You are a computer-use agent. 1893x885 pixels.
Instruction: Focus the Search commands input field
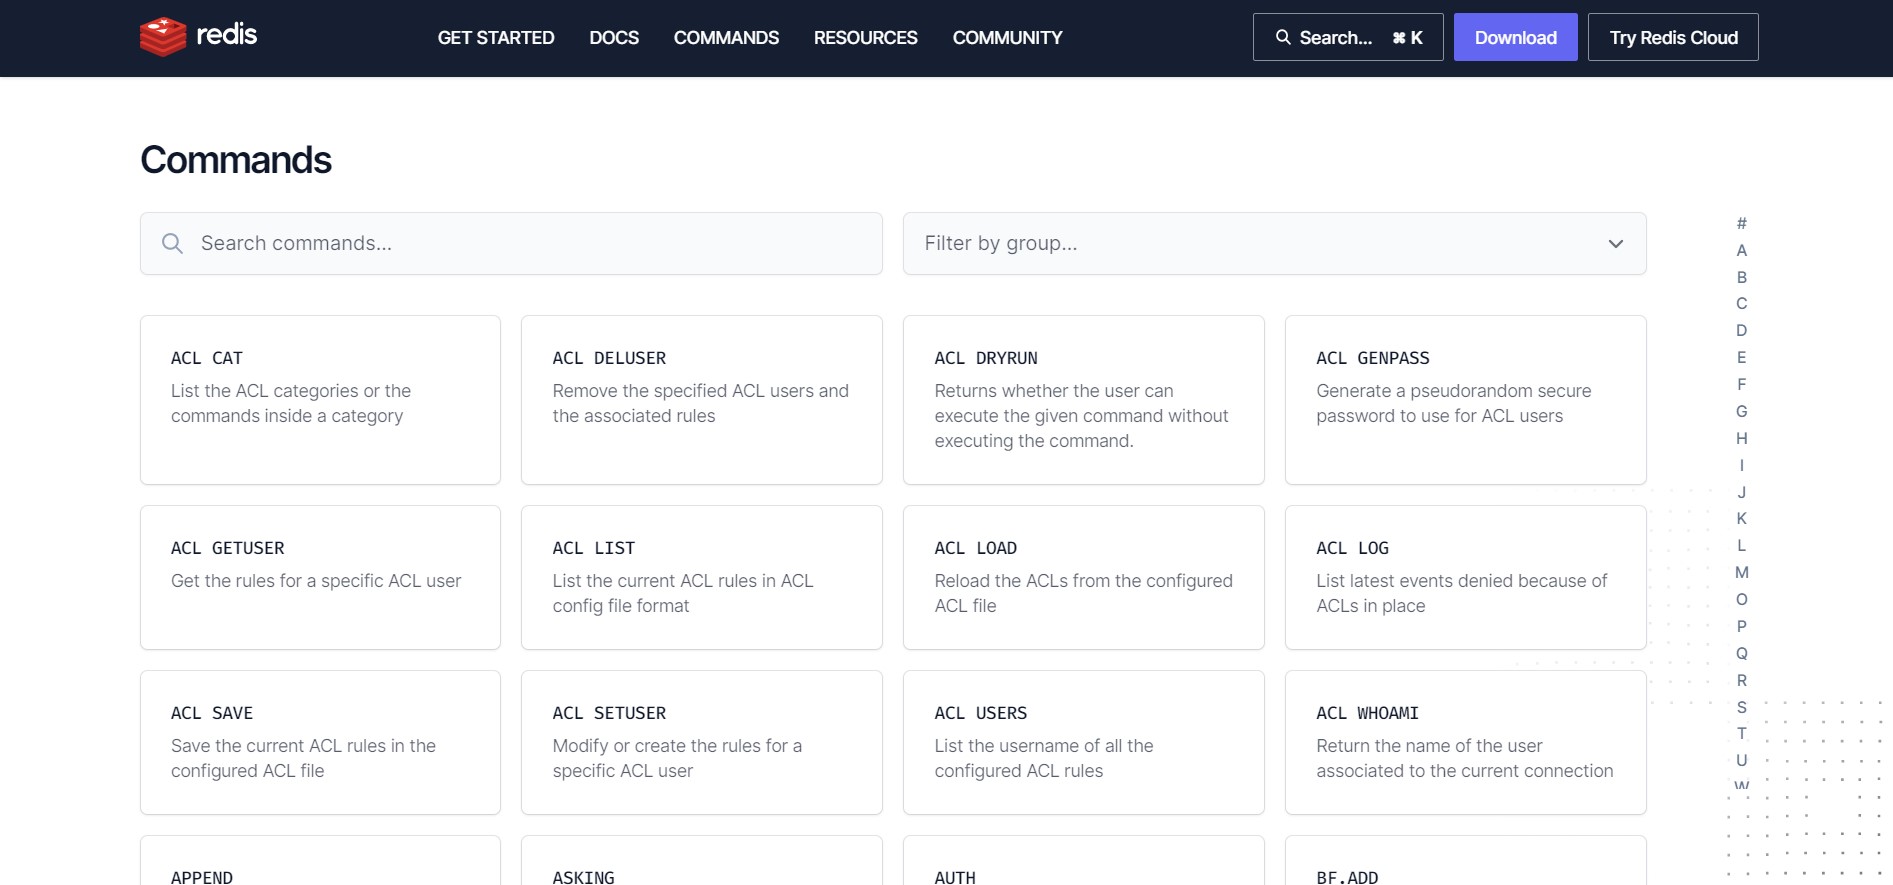coord(530,244)
